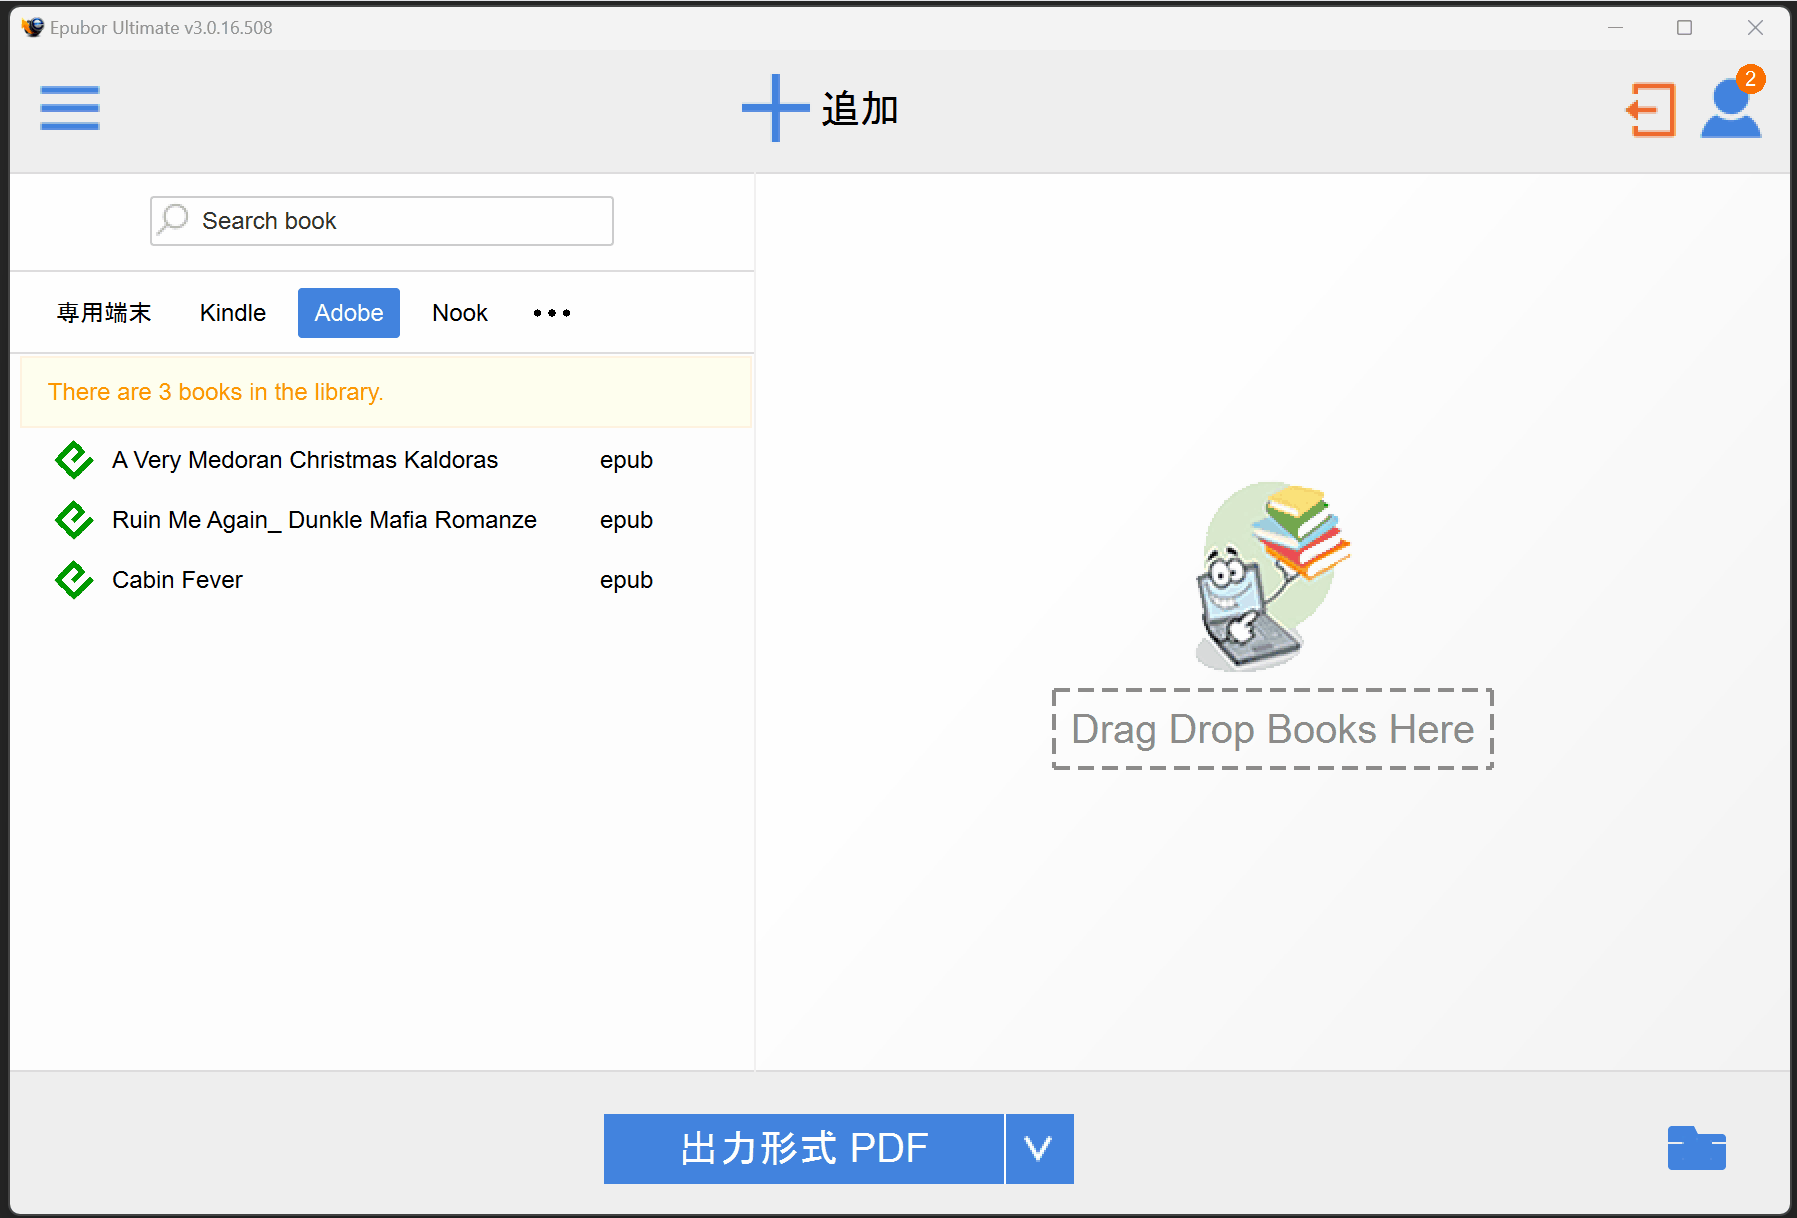This screenshot has width=1797, height=1218.
Task: Switch to the Nook tab
Action: coord(459,312)
